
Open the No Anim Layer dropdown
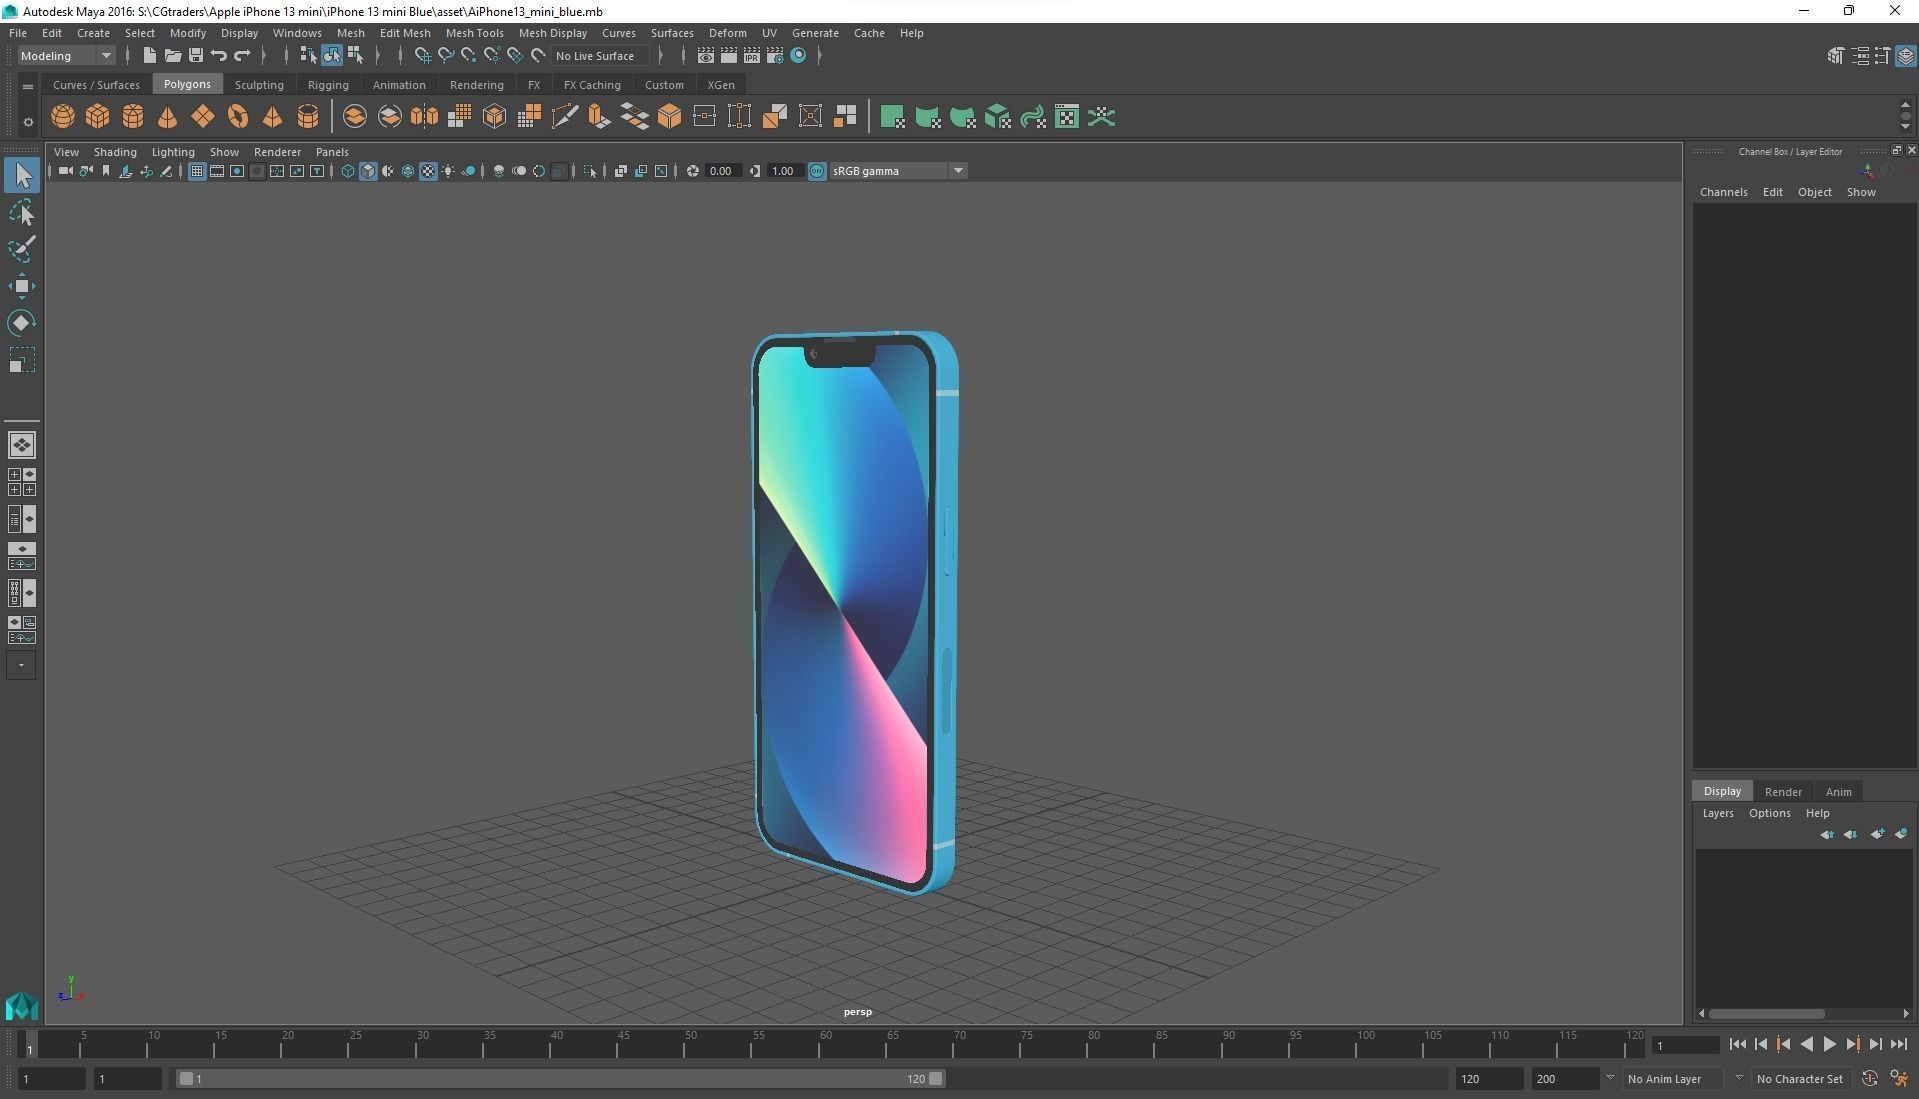(1674, 1079)
